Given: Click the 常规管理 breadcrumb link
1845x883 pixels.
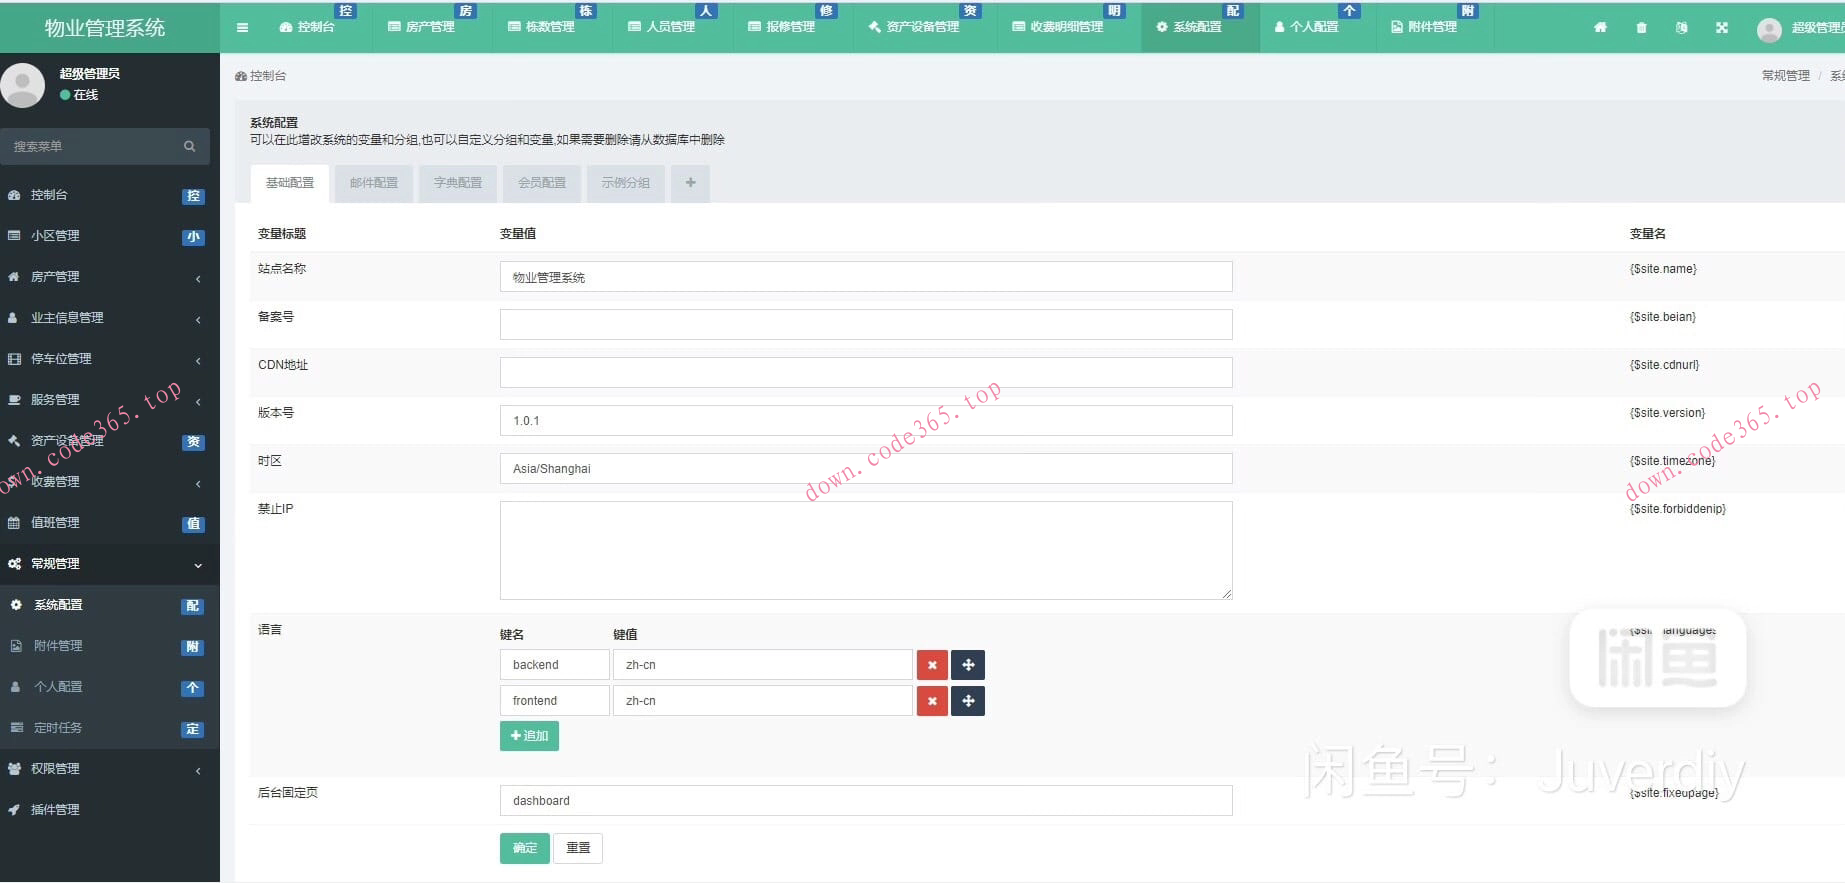Looking at the screenshot, I should 1786,76.
